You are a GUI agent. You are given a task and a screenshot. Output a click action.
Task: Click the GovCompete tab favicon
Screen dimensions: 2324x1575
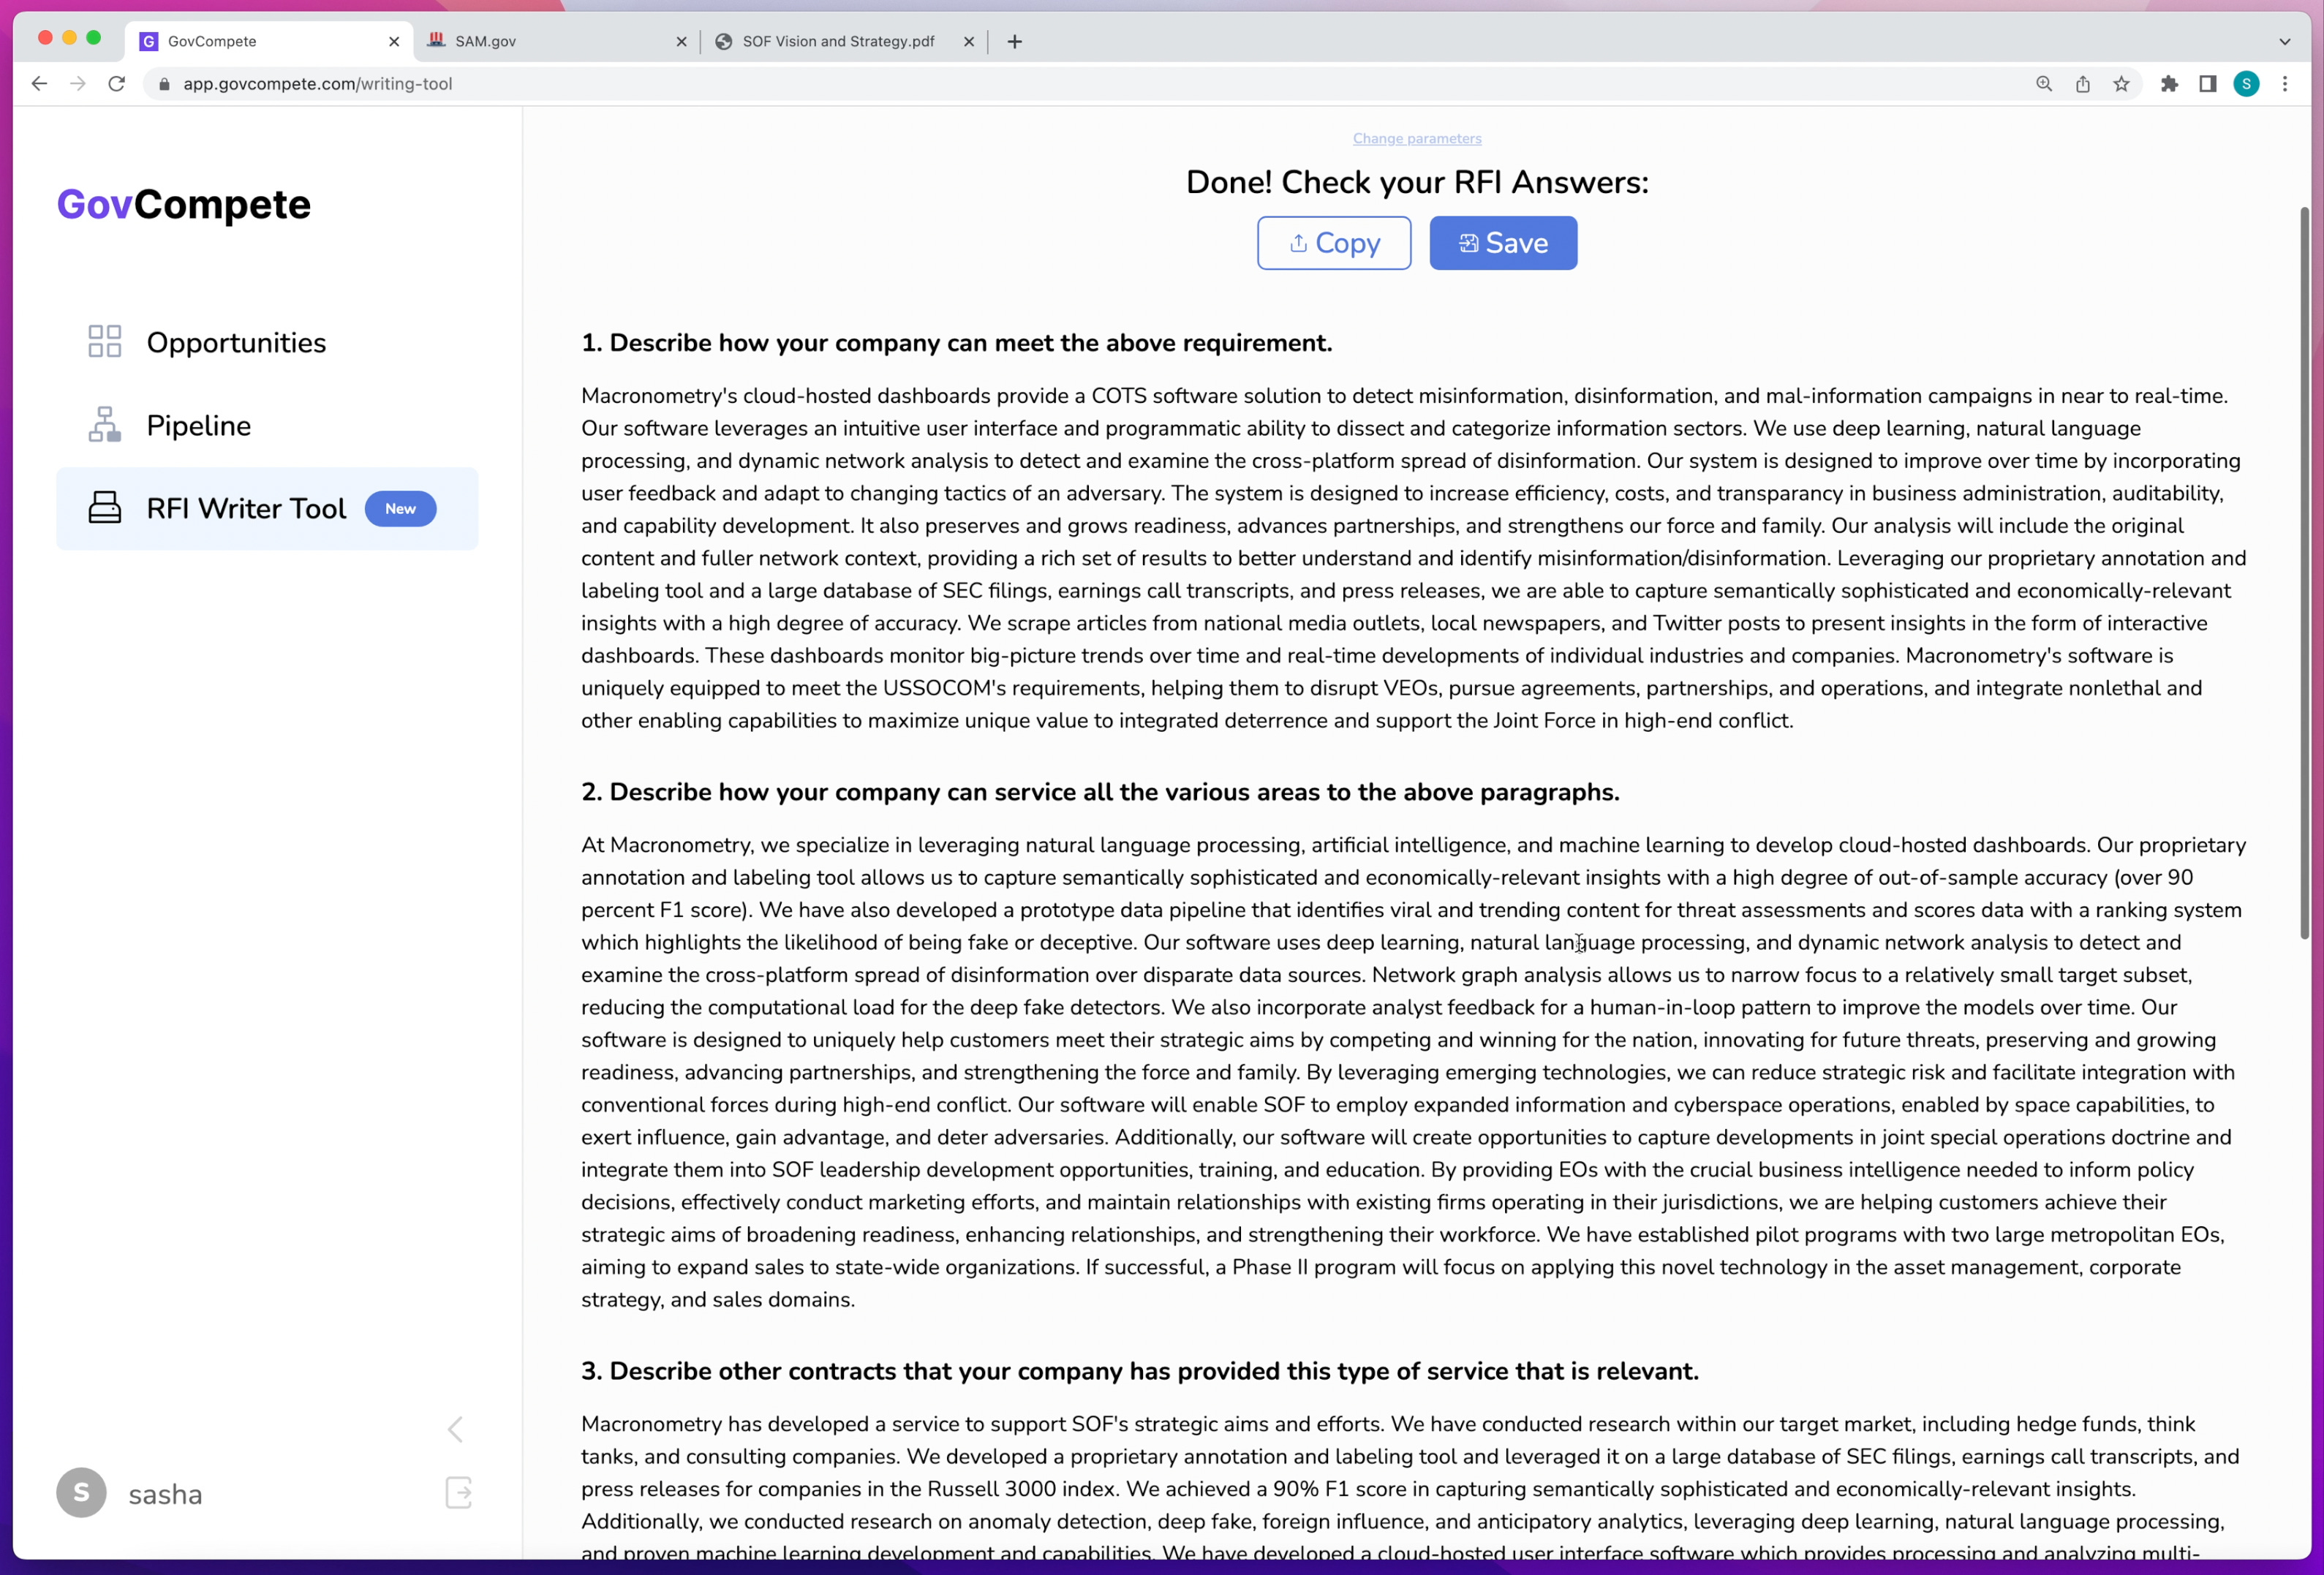pos(149,41)
